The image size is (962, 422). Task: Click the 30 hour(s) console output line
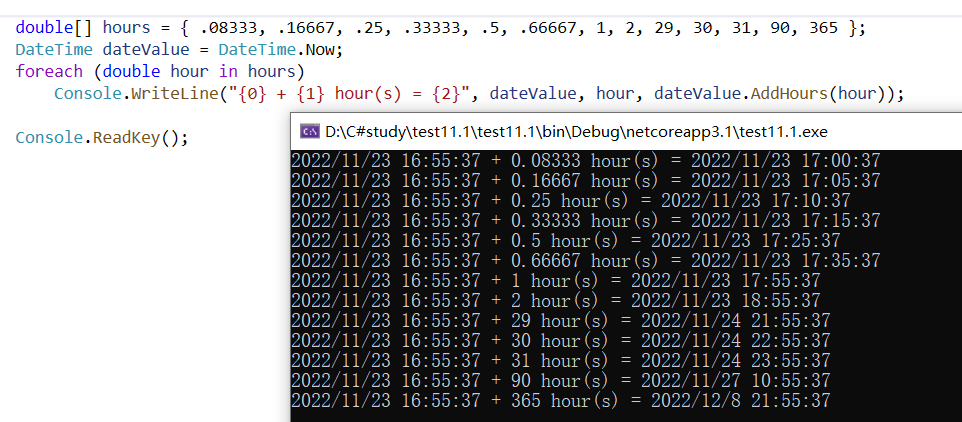pos(560,340)
